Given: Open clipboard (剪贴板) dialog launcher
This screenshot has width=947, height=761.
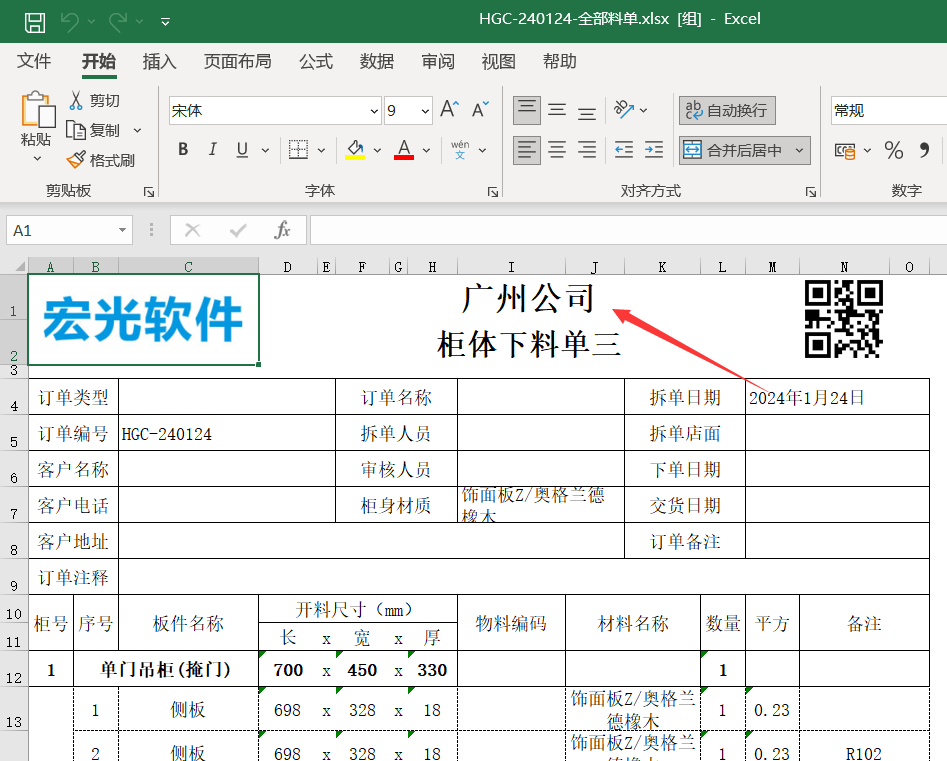Looking at the screenshot, I should 149,191.
